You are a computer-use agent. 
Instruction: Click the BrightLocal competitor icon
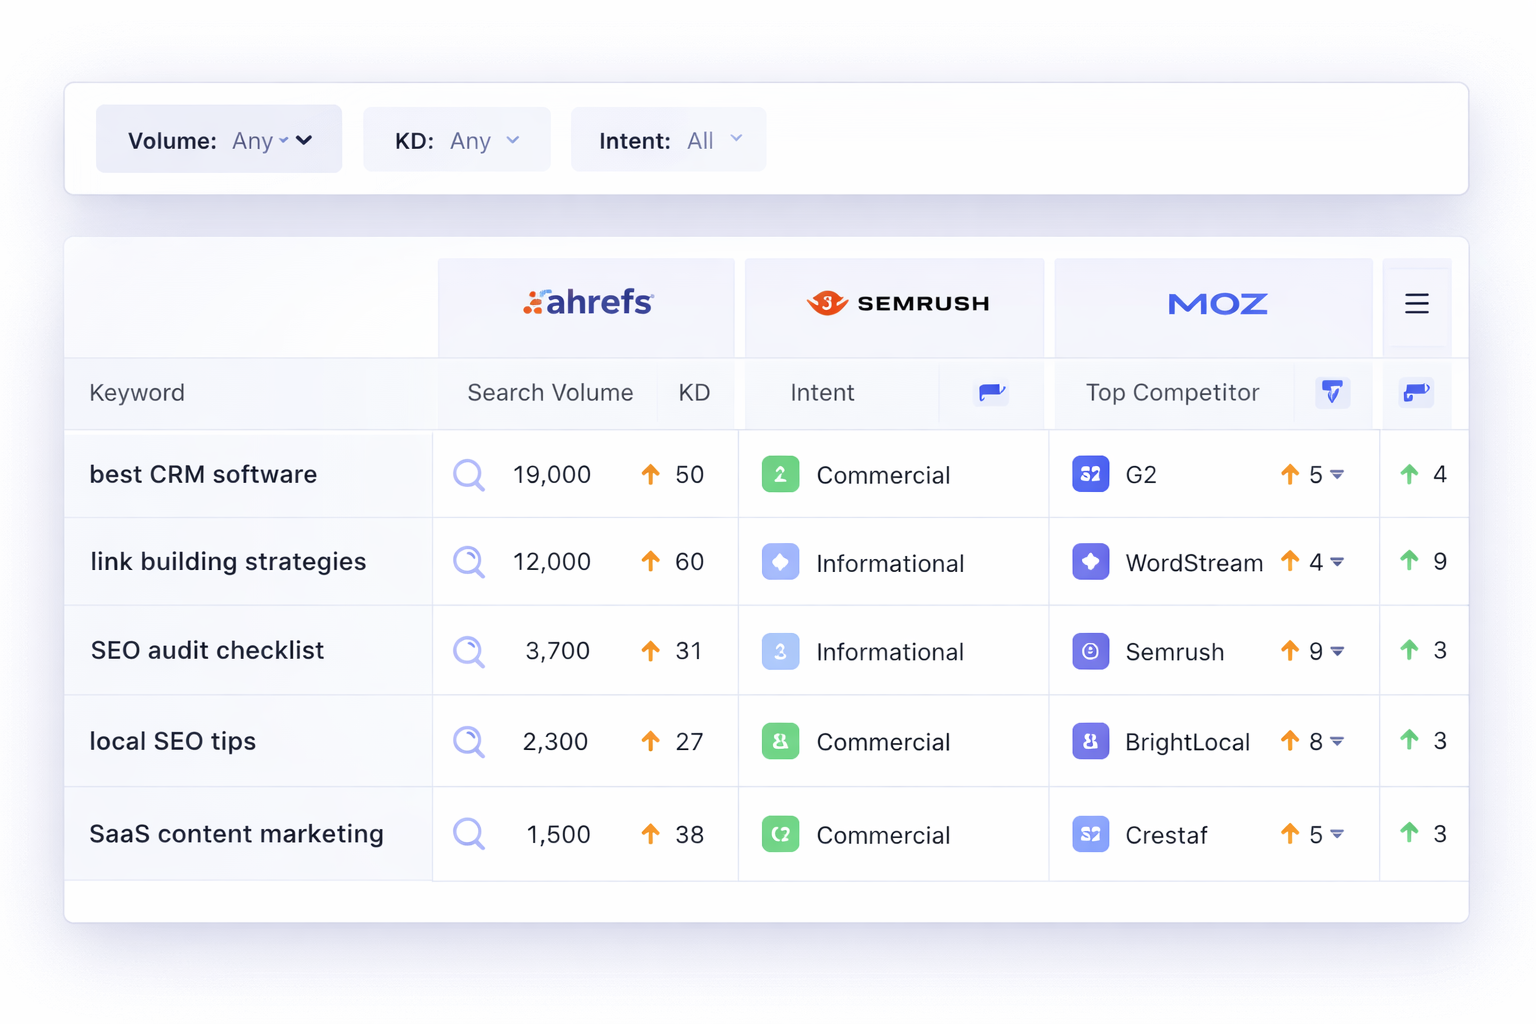[1091, 741]
